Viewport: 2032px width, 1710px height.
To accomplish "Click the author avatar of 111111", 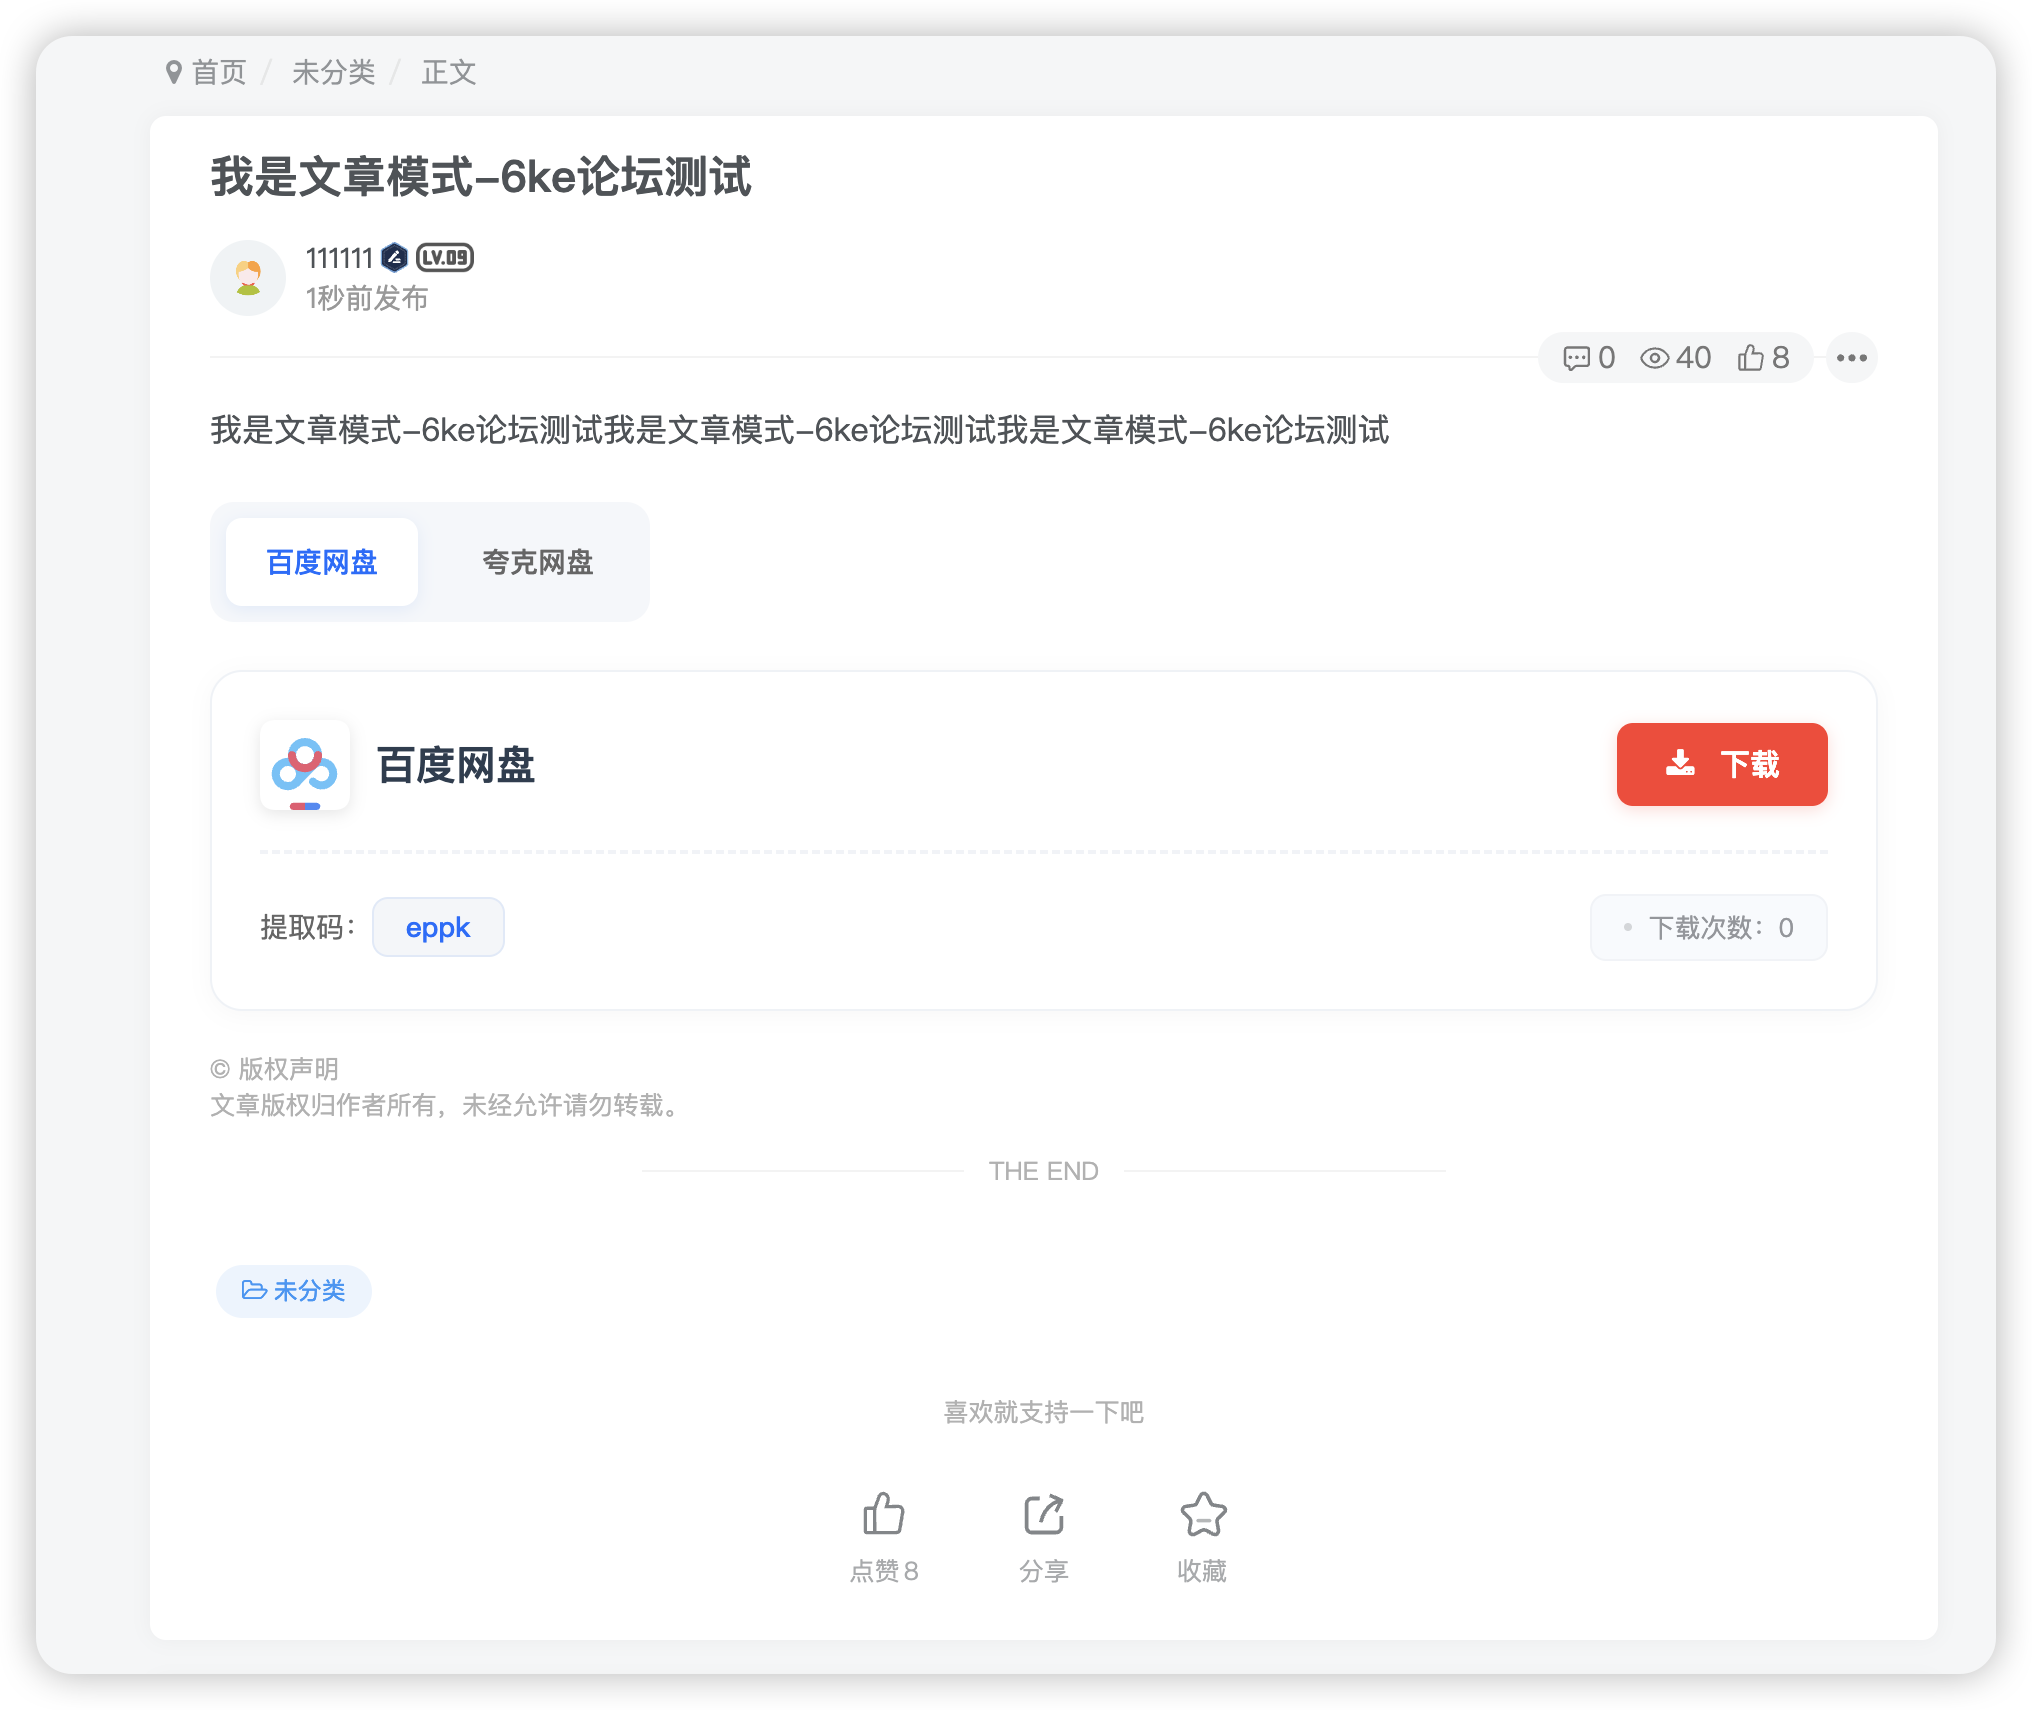I will point(248,277).
